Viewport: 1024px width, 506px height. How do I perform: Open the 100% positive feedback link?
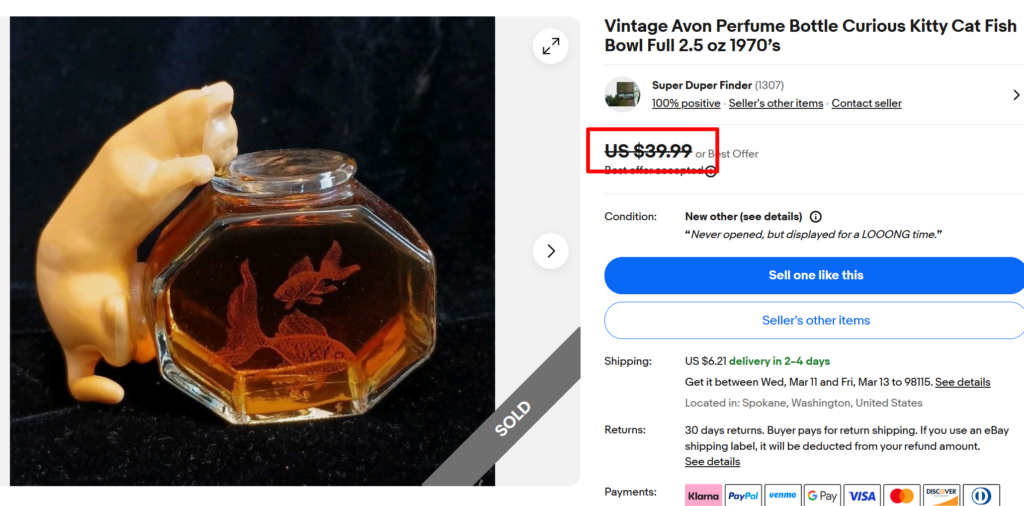[x=686, y=104]
